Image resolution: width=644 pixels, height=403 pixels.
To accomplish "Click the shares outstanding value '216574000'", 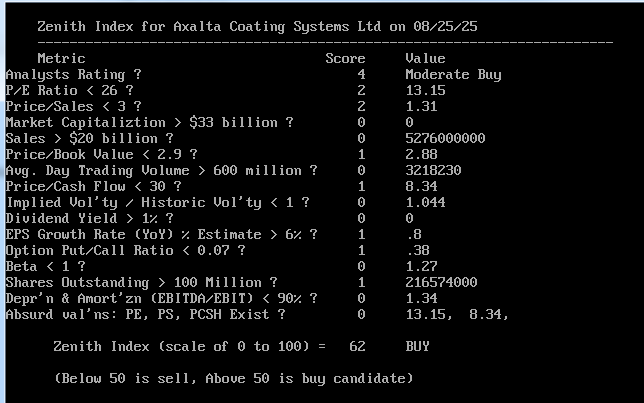I will (441, 283).
